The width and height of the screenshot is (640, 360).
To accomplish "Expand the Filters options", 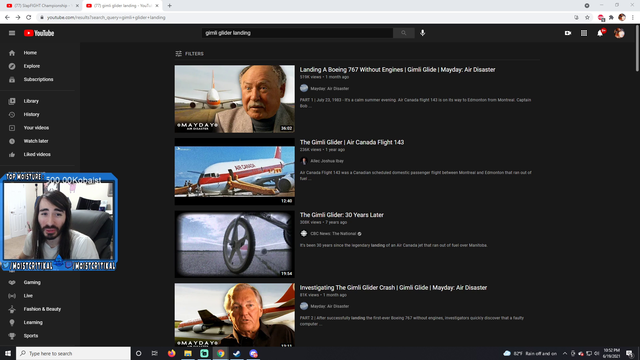I will (189, 53).
